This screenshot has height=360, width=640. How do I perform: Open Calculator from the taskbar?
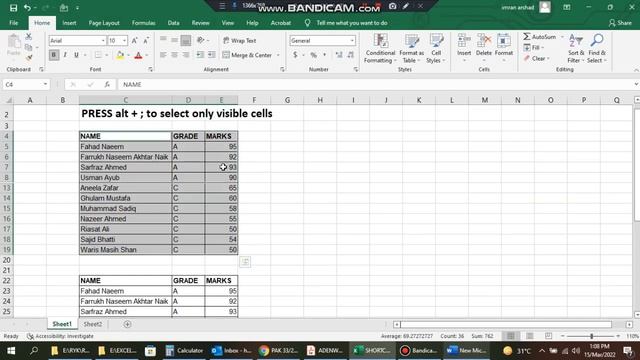[x=184, y=351]
